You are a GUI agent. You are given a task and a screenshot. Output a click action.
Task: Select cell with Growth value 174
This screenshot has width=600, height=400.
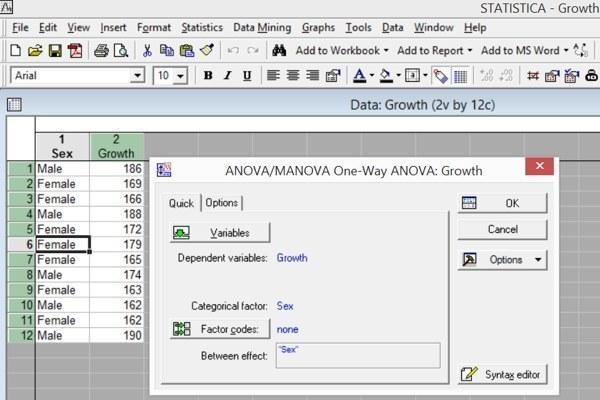pyautogui.click(x=117, y=275)
